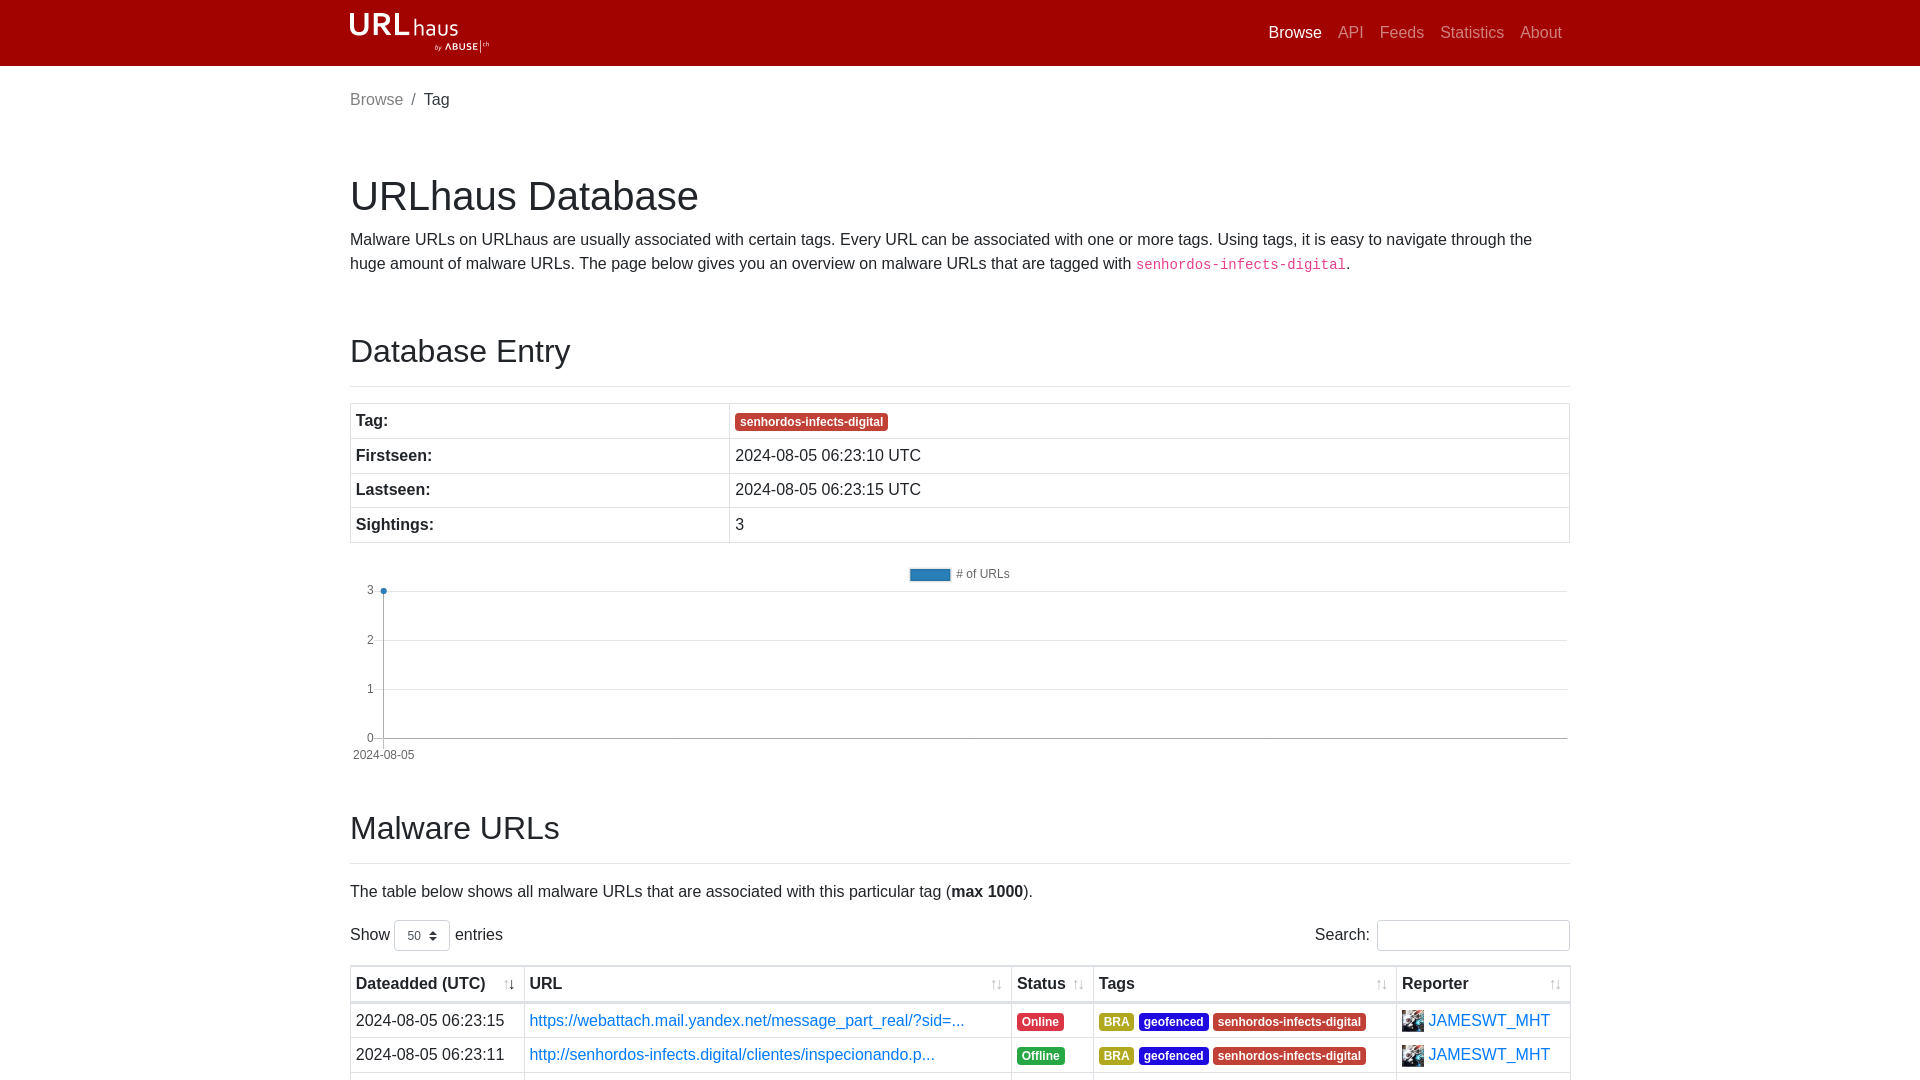1920x1080 pixels.
Task: Click the Lastseen value 2024-08-05 06:23:15 UTC
Action: pos(828,490)
